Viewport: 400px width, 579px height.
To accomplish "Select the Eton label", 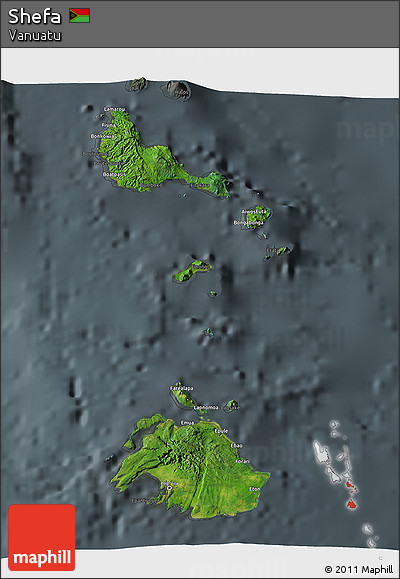I will tap(255, 489).
